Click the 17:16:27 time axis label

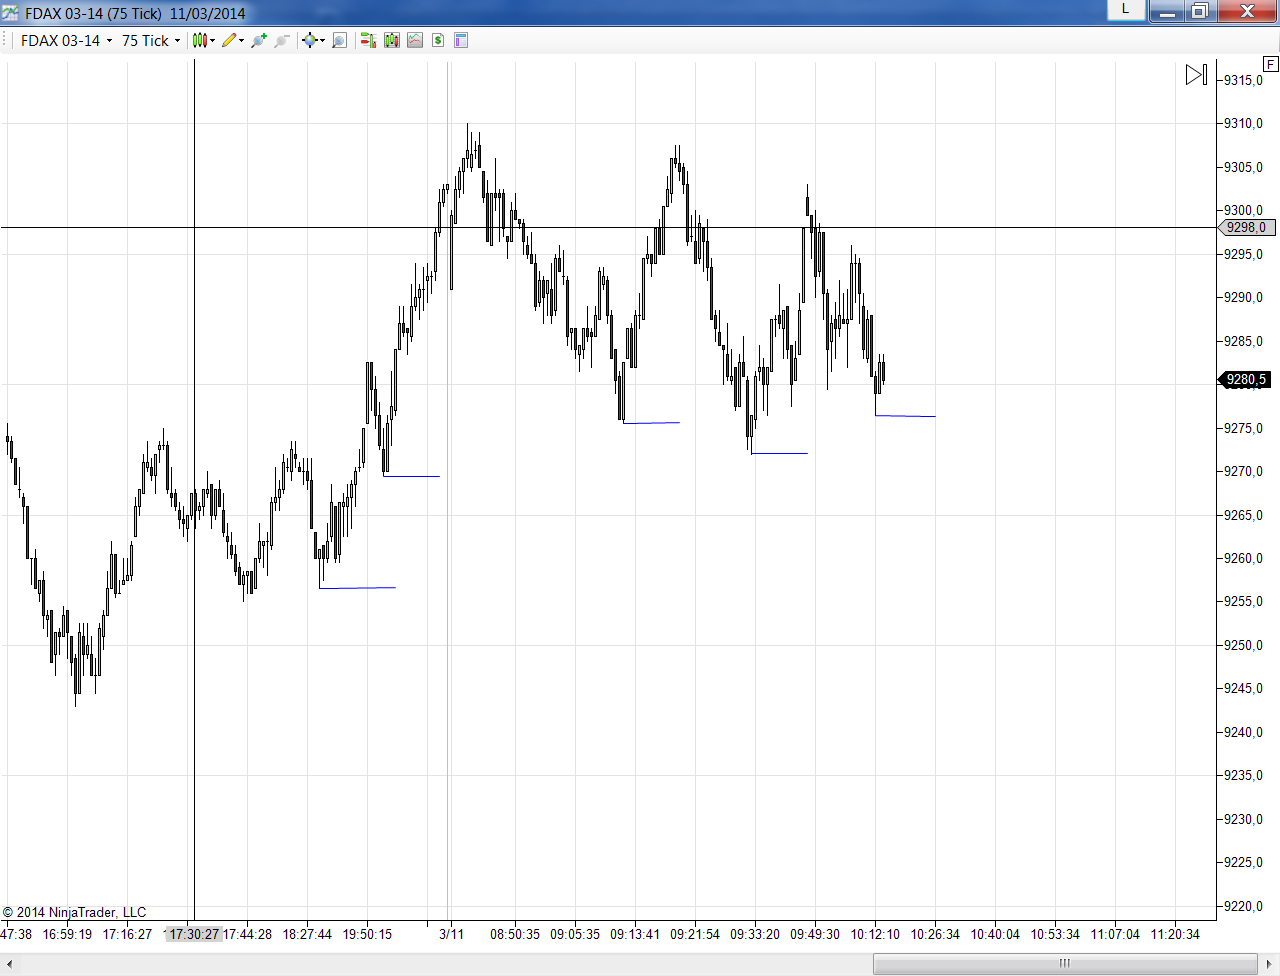[127, 934]
